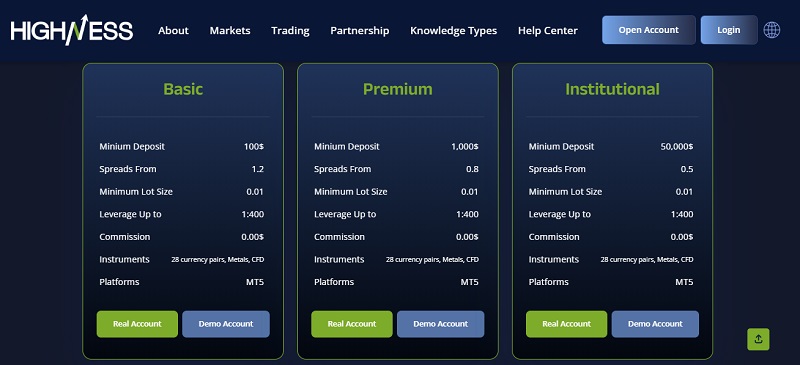The width and height of the screenshot is (800, 365).
Task: Click Spreads From label in Premium card
Action: coord(343,169)
